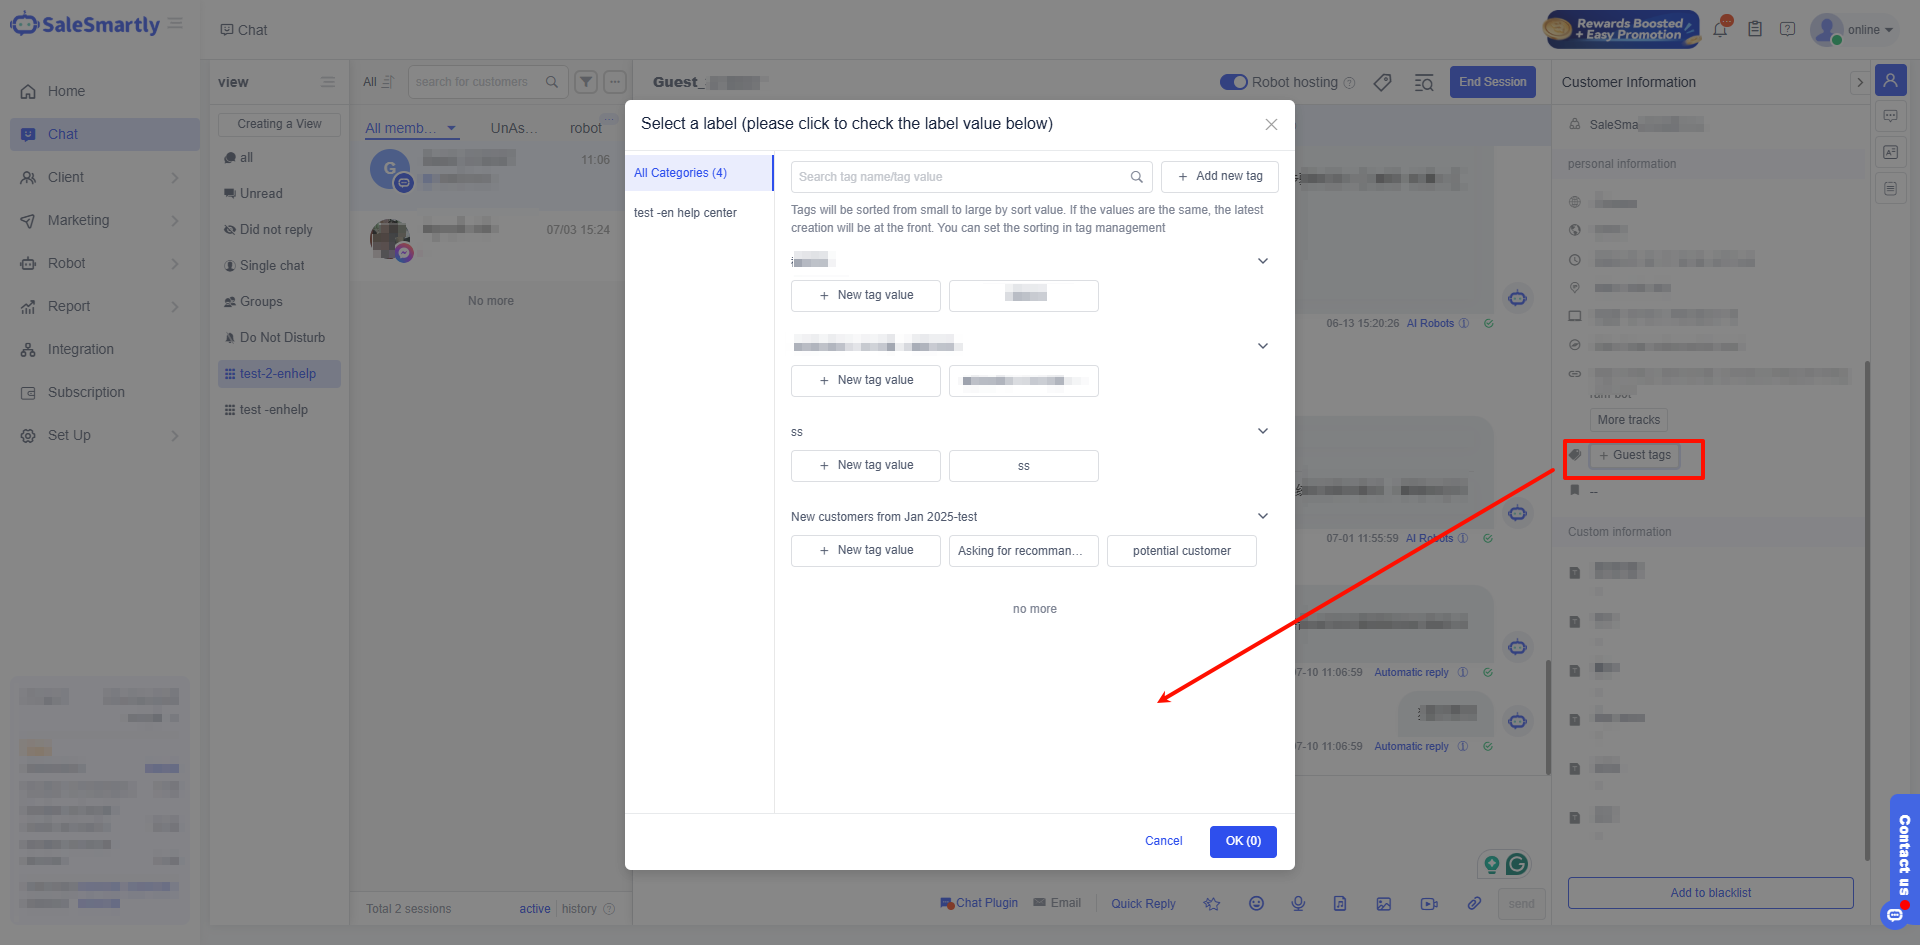Click the microphone voice message icon
The height and width of the screenshot is (945, 1920).
point(1298,903)
